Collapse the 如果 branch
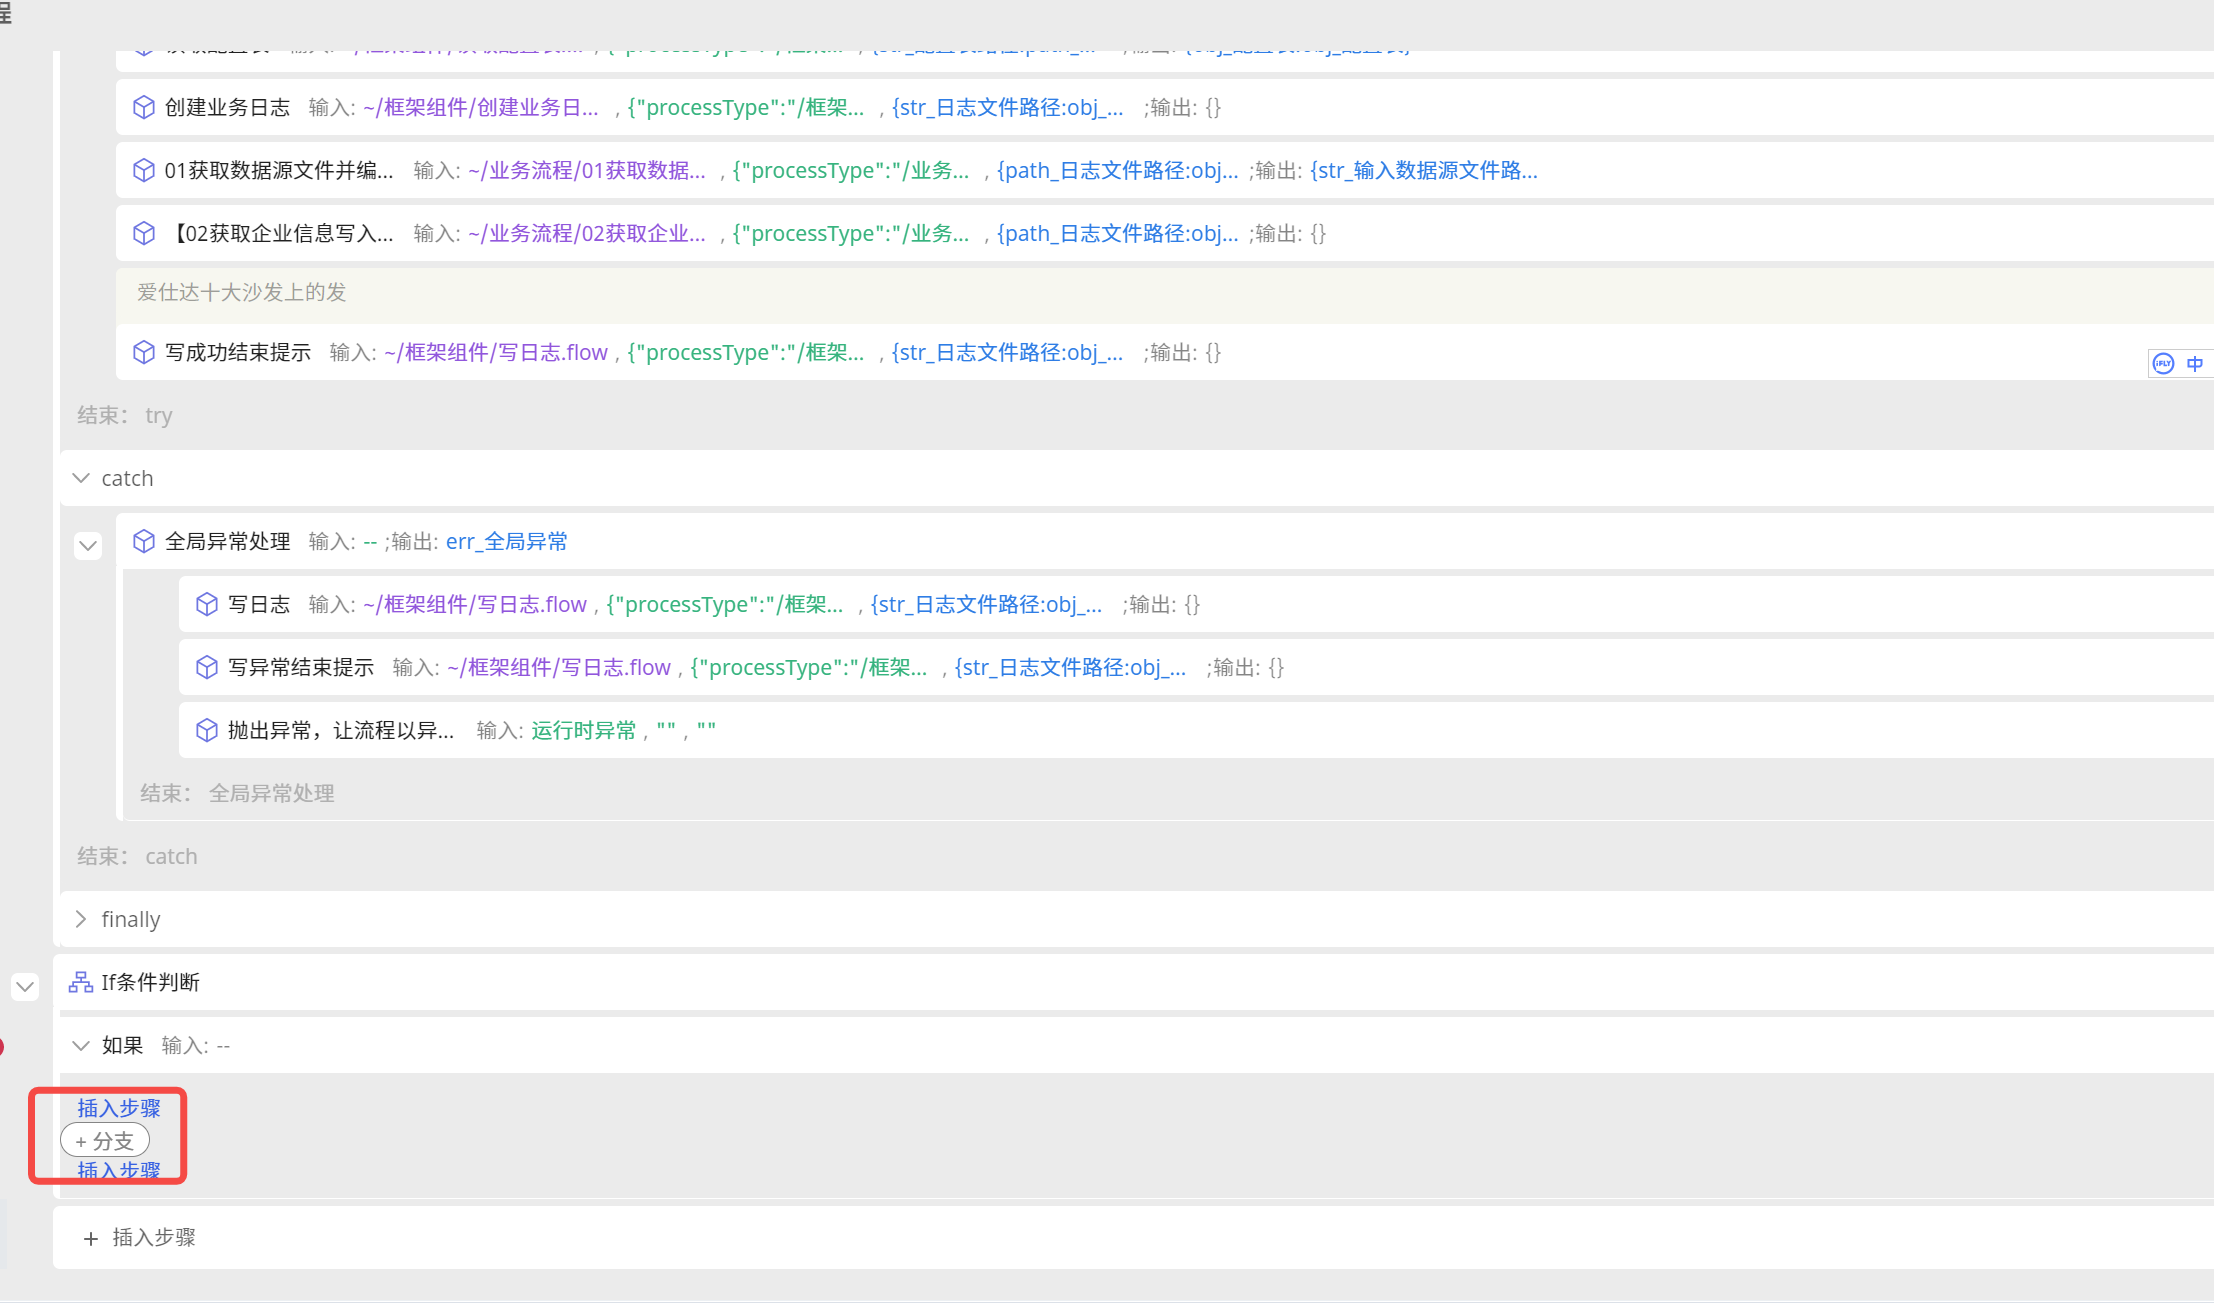 point(81,1045)
